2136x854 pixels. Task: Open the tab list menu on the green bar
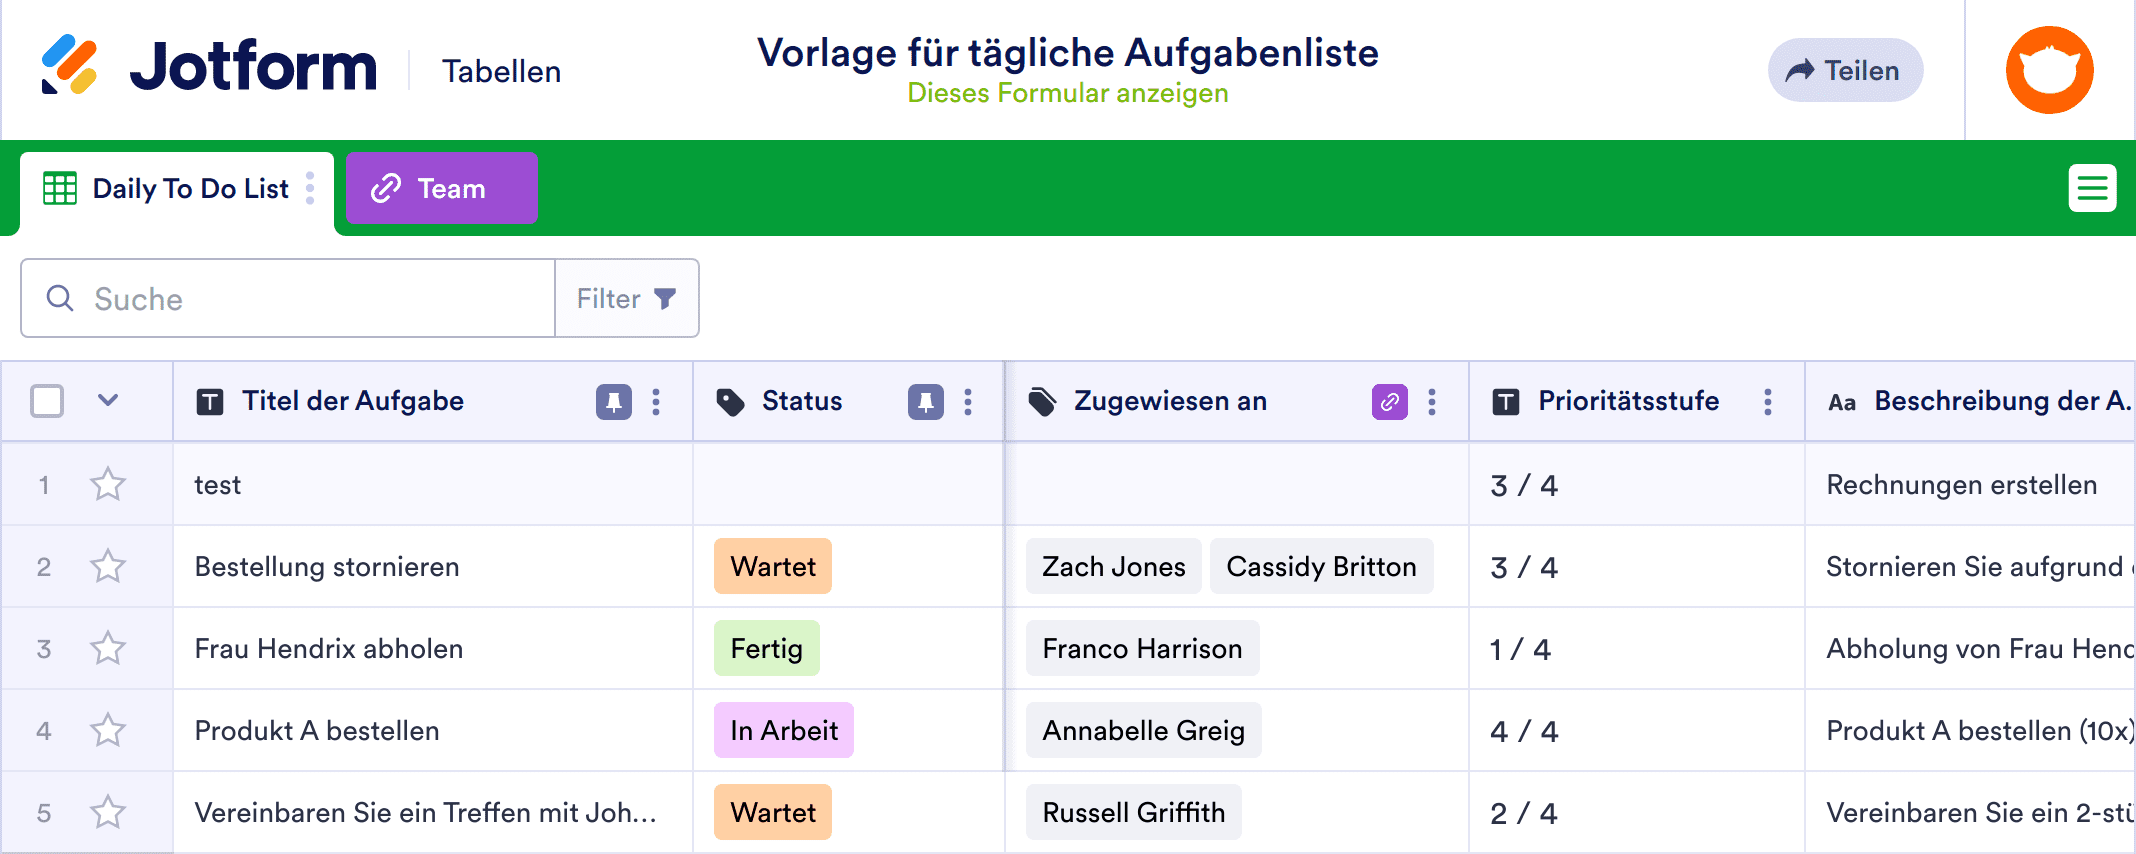pos(2093,187)
